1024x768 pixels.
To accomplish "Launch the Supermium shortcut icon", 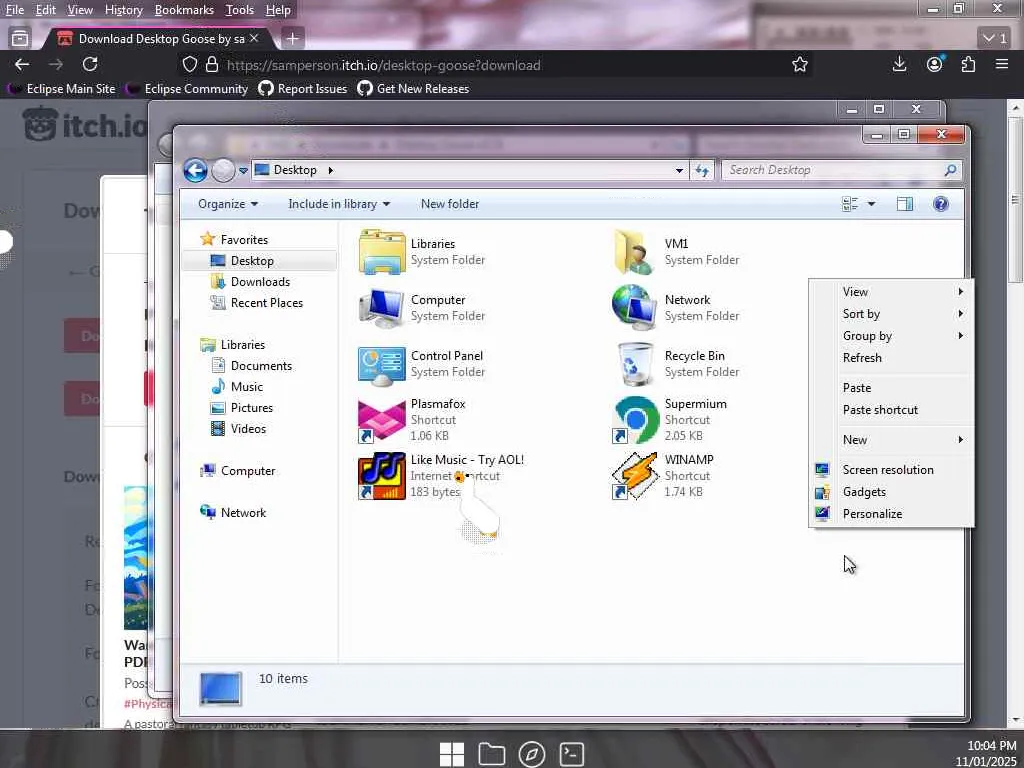I will [x=635, y=420].
